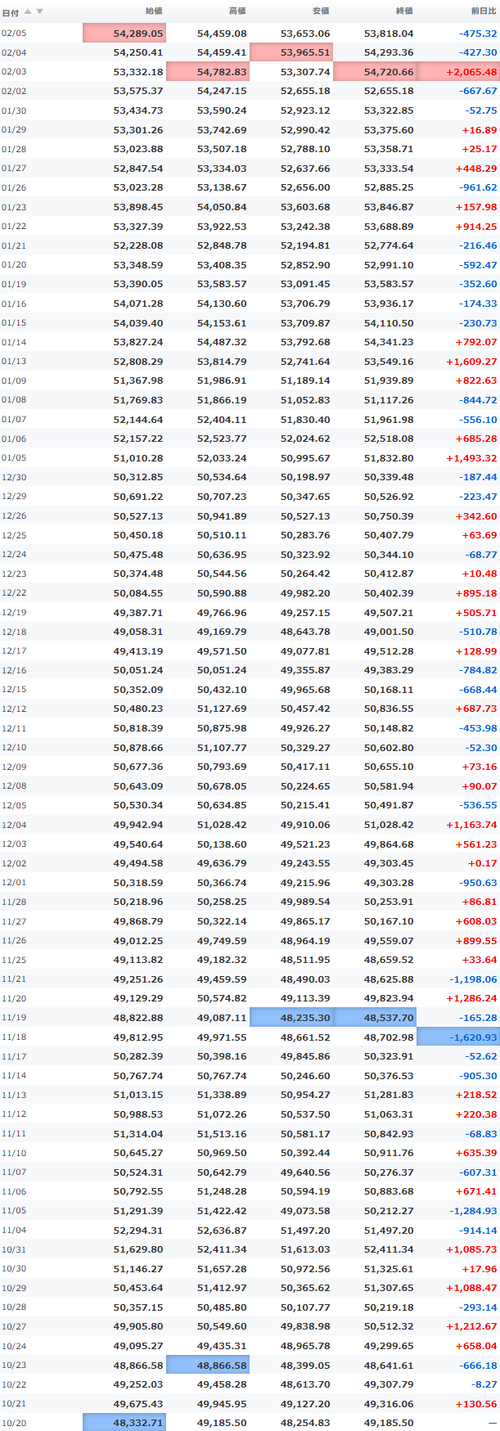The image size is (500, 1431).
Task: Click the date cell 10/20
Action: tap(14, 1422)
